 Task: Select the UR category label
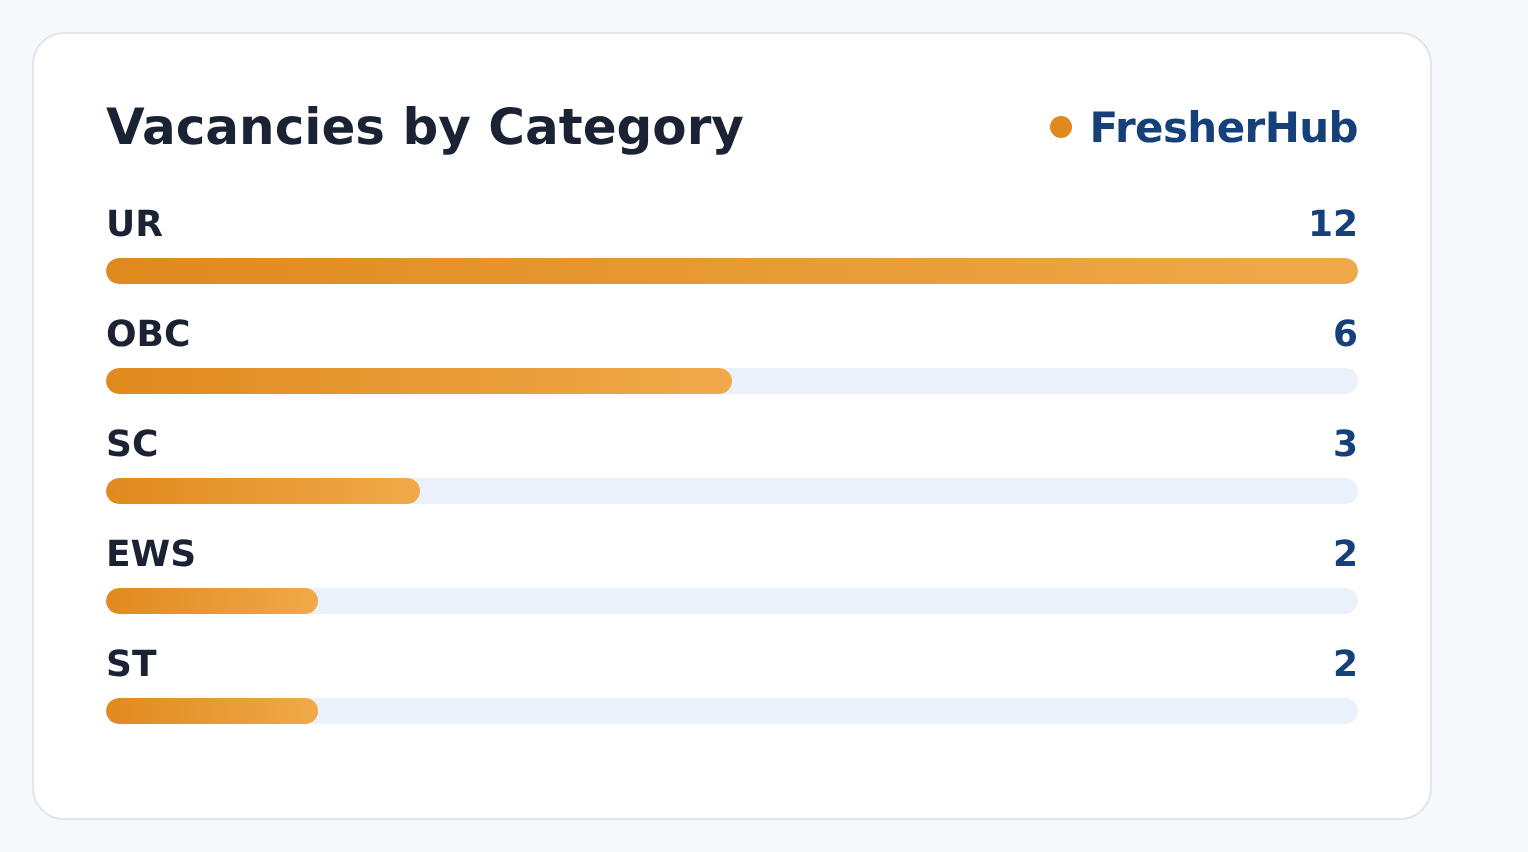[134, 224]
